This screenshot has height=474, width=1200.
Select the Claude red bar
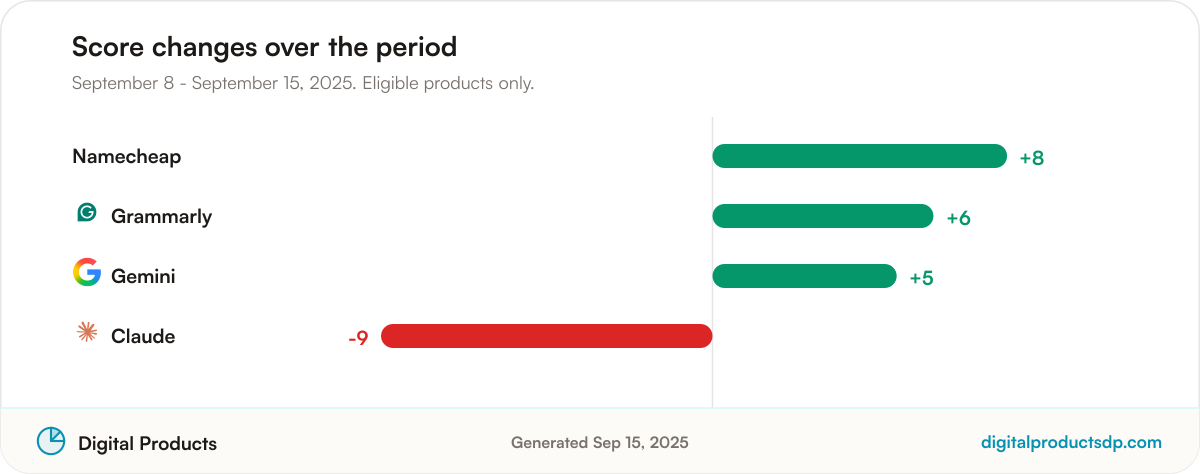(x=546, y=336)
